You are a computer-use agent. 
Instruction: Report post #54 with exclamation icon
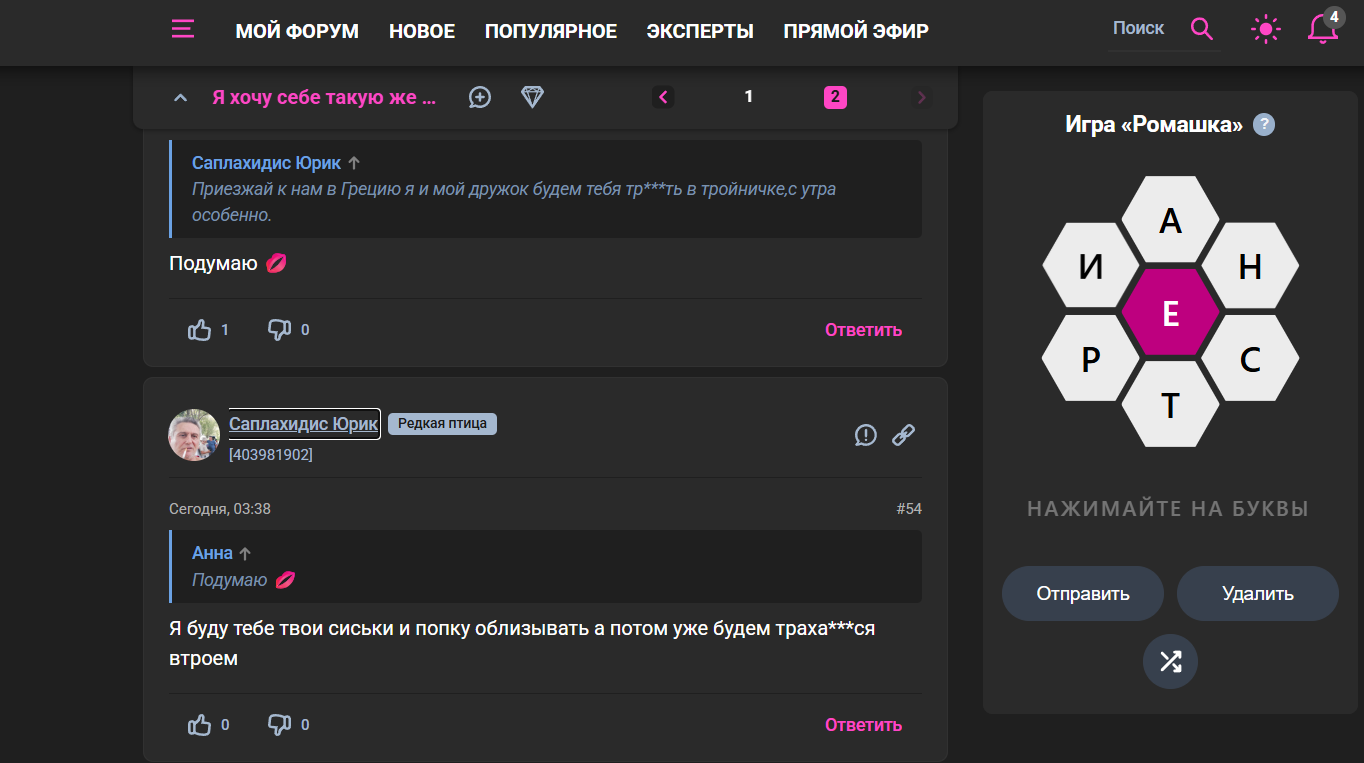tap(866, 435)
